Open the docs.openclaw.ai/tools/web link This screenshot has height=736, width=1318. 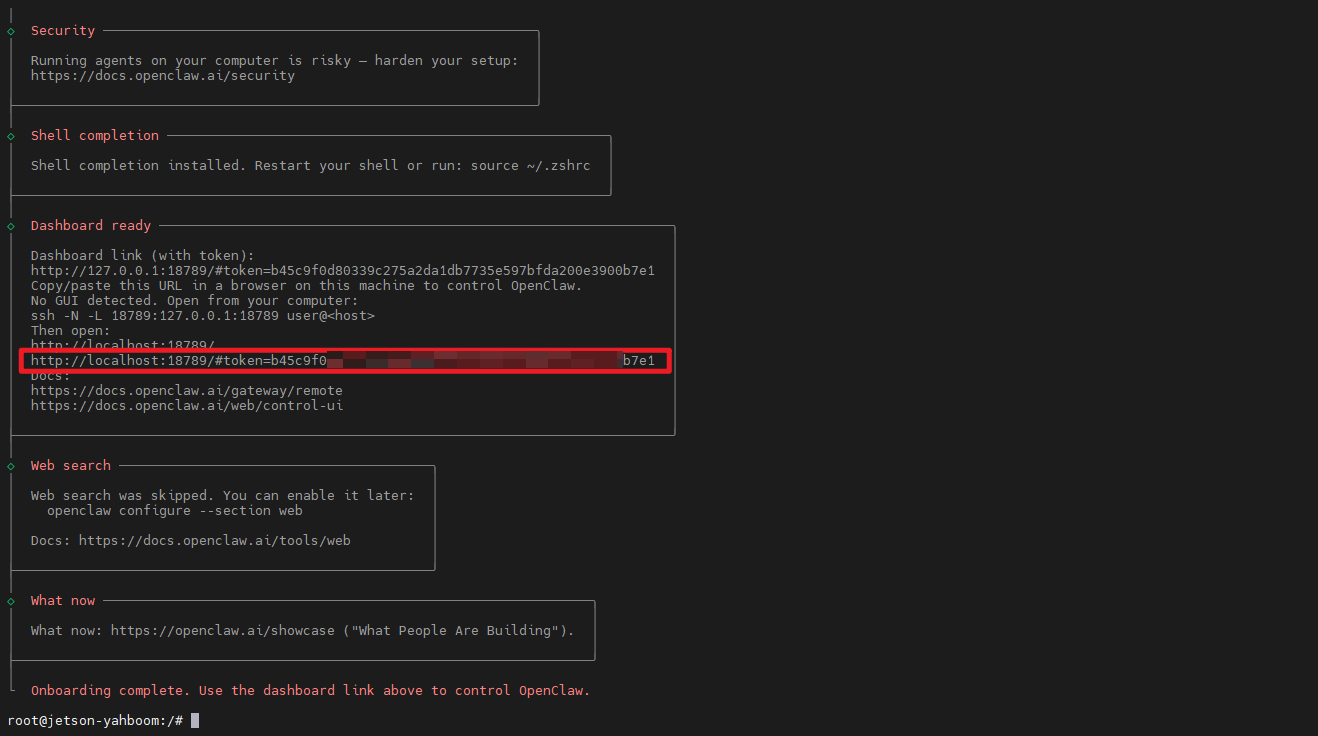pyautogui.click(x=215, y=541)
